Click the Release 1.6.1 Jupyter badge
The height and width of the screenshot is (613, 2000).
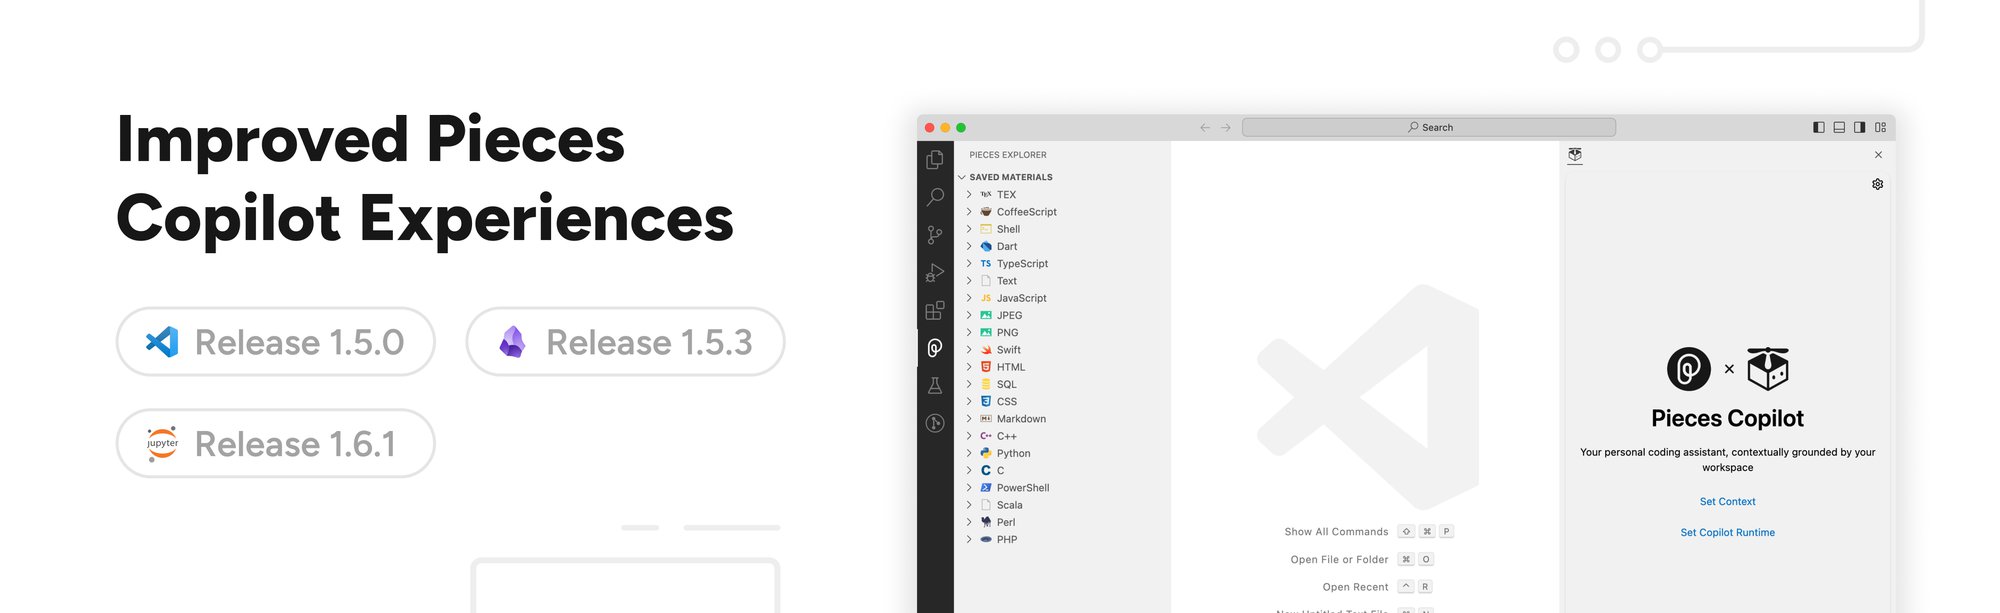(276, 443)
